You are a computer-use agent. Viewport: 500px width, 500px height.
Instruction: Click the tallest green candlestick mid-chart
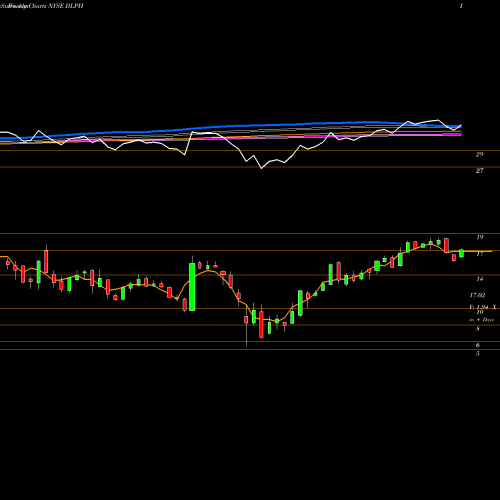click(x=192, y=287)
